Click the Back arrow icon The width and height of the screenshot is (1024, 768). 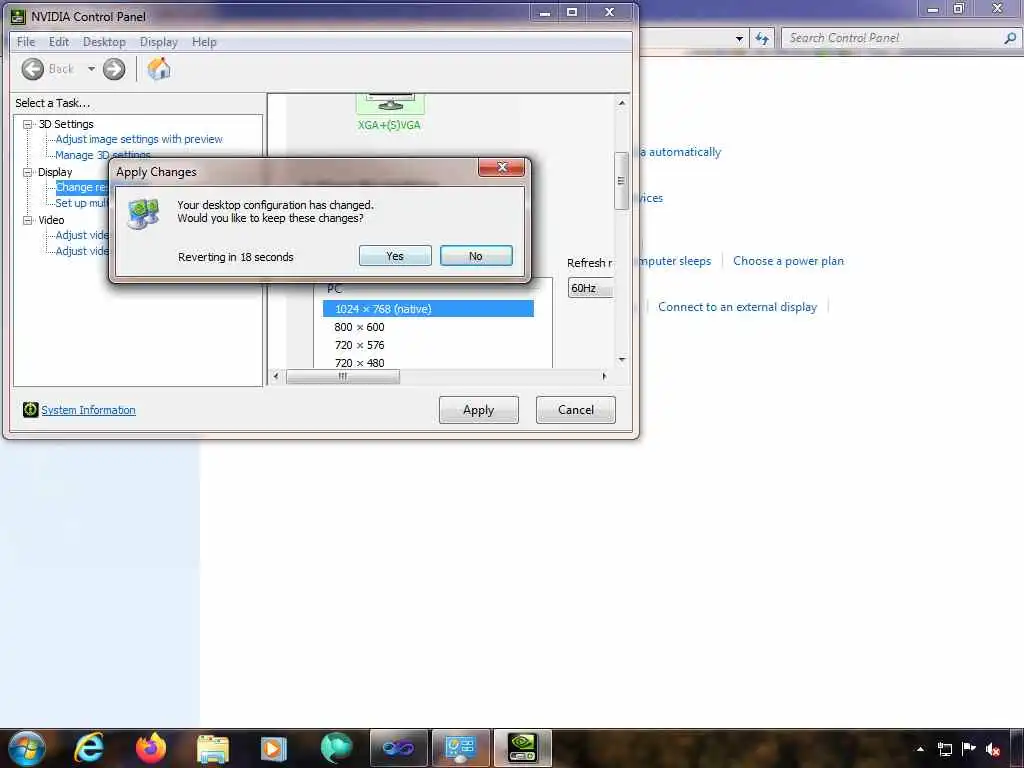(33, 69)
